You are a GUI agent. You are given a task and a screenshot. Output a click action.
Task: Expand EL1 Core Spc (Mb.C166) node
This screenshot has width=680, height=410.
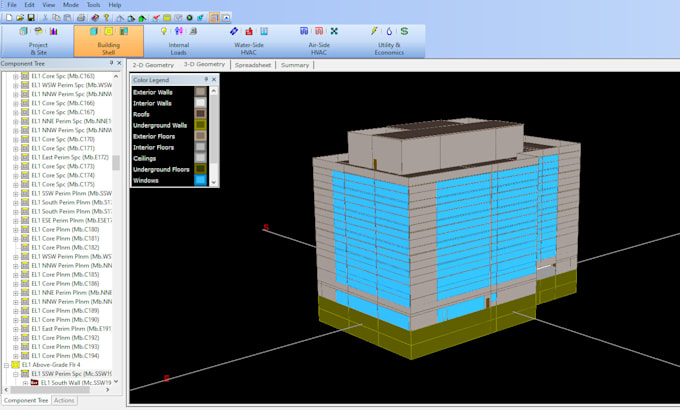[x=16, y=104]
